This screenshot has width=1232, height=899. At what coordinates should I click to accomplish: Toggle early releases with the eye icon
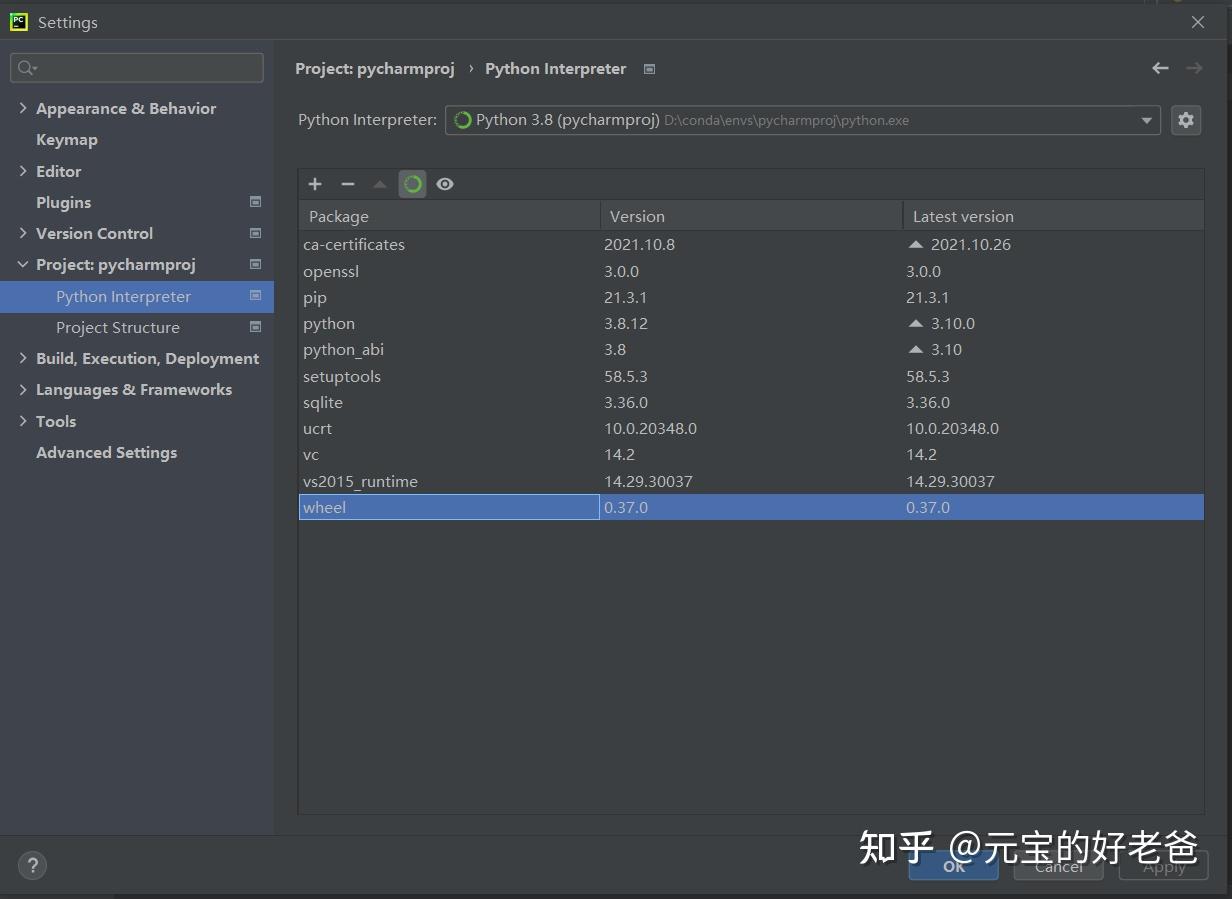coord(445,184)
